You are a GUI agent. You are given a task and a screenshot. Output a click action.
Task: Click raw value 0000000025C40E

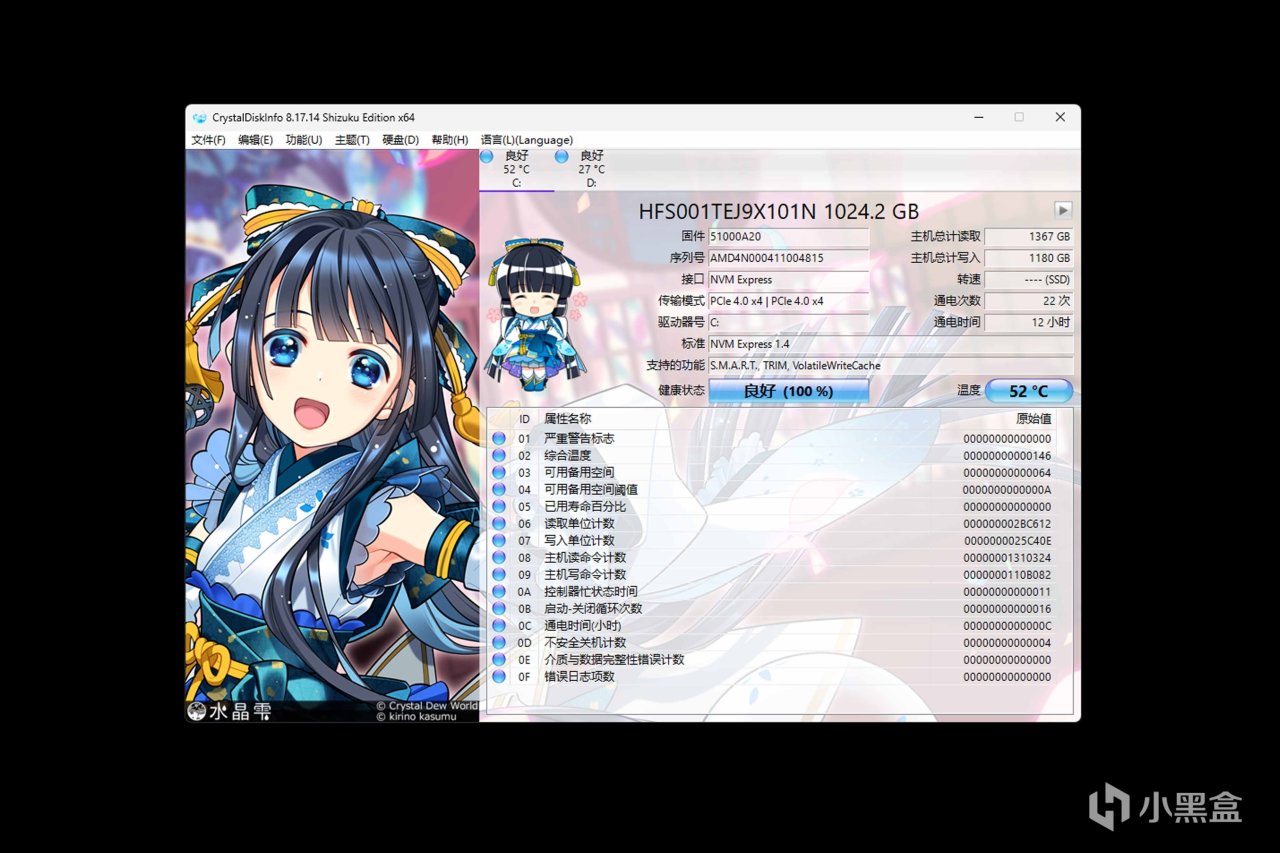pyautogui.click(x=1007, y=540)
